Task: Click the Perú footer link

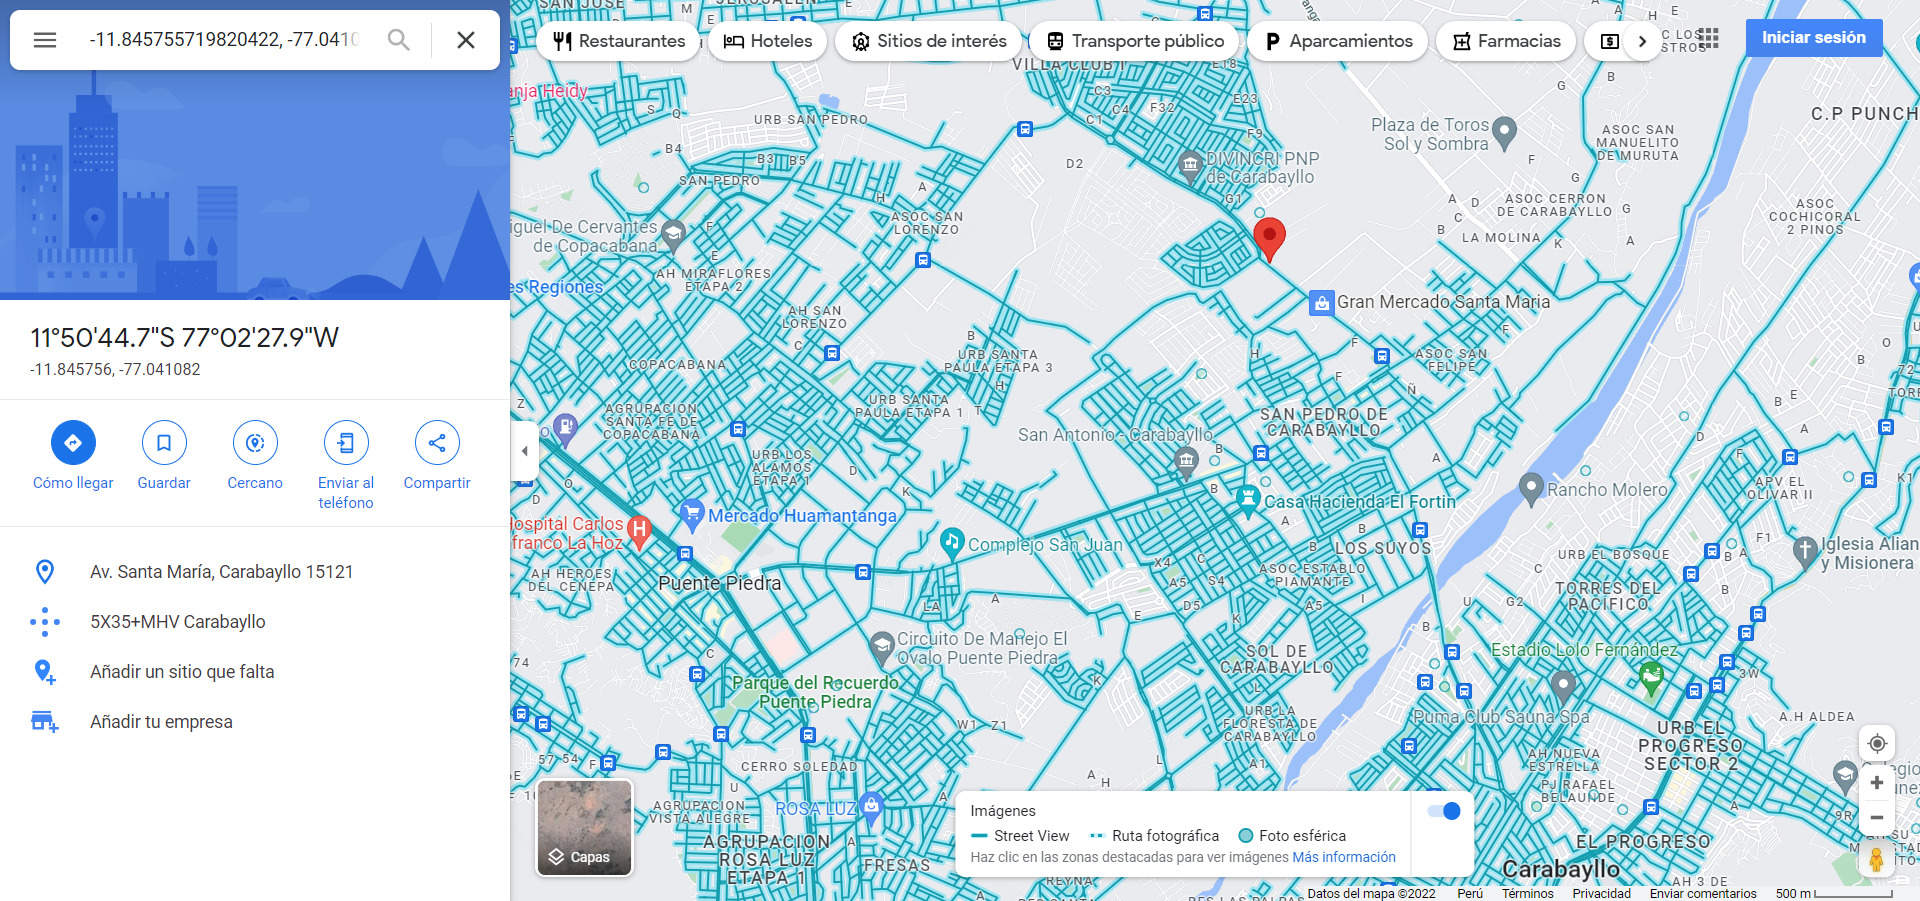Action: [x=1470, y=894]
